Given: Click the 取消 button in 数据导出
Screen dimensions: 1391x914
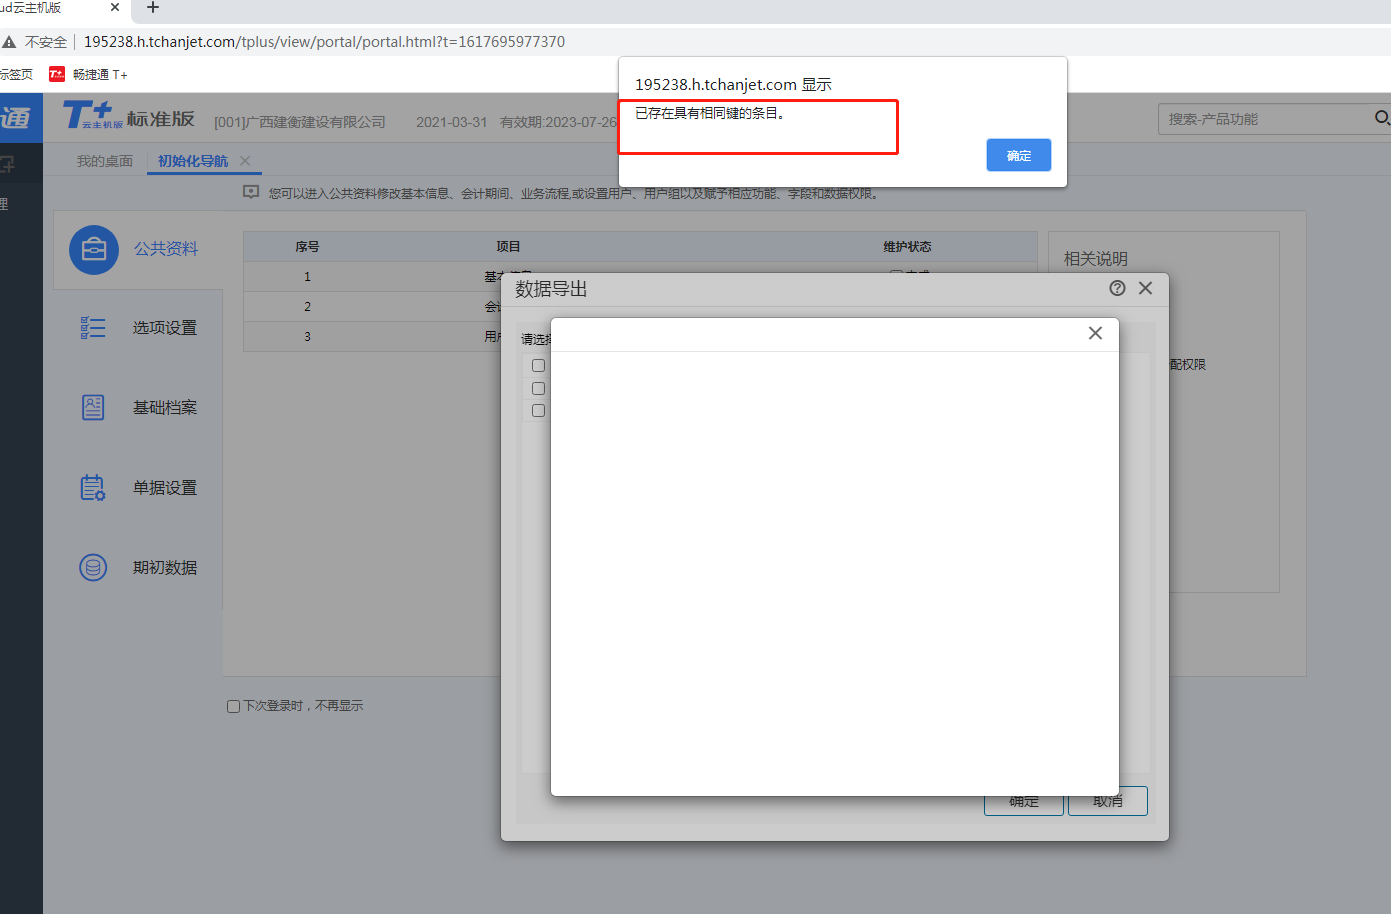Looking at the screenshot, I should coord(1107,801).
